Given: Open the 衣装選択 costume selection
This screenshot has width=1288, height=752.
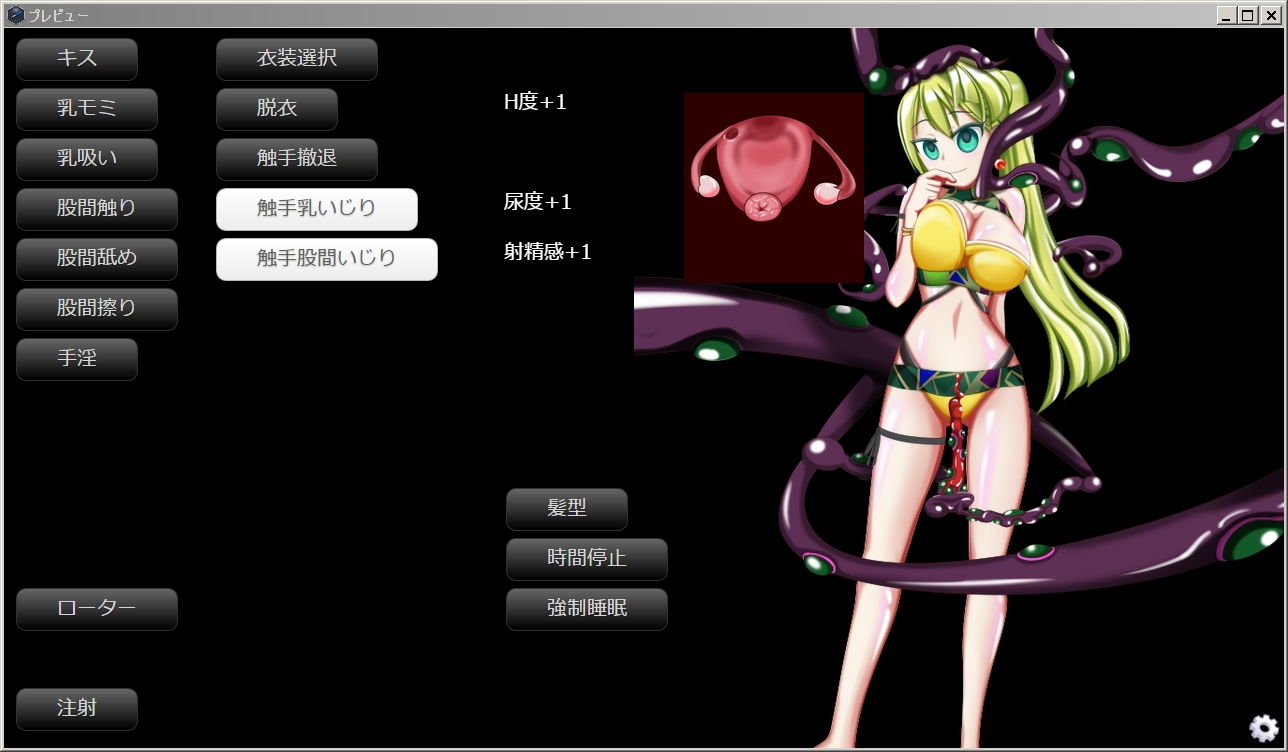Looking at the screenshot, I should click(x=297, y=59).
